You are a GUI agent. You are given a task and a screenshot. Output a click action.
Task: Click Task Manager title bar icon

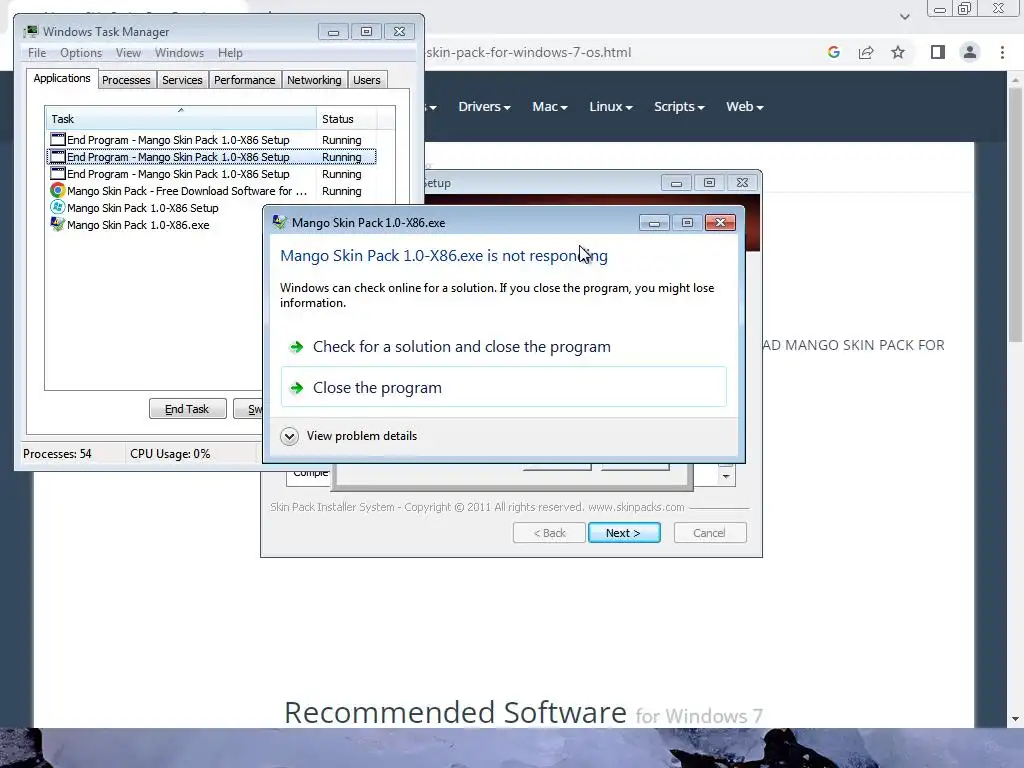[x=31, y=31]
